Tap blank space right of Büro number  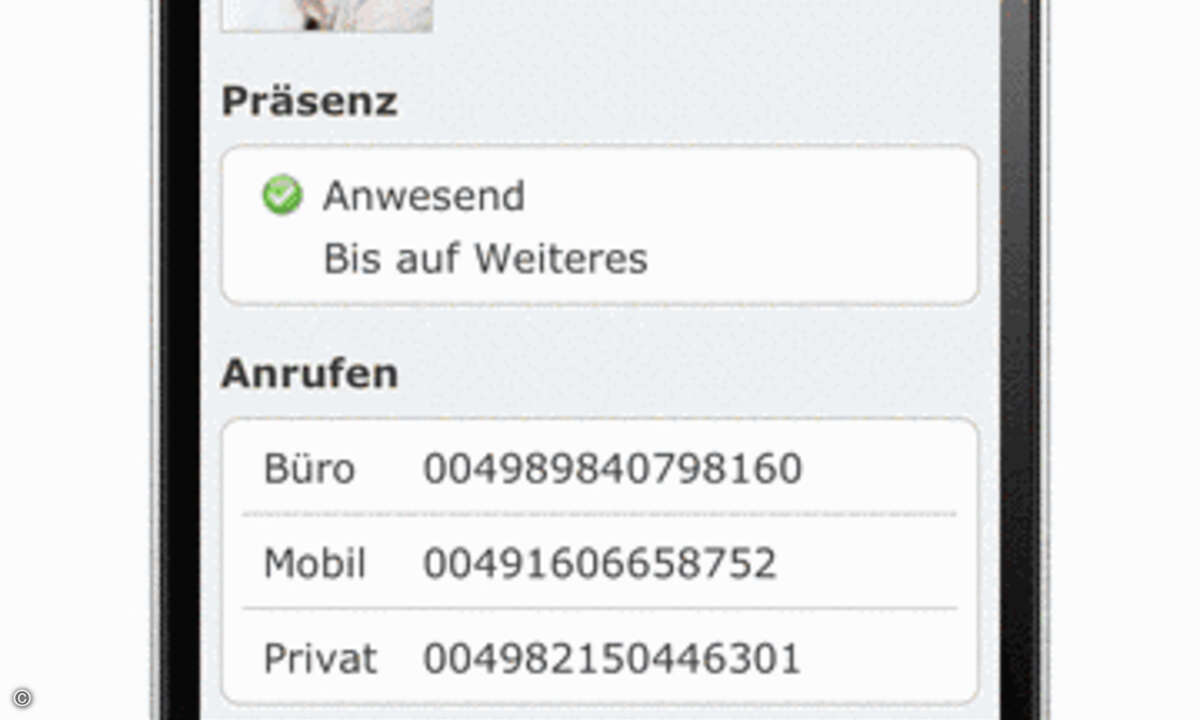pos(880,468)
